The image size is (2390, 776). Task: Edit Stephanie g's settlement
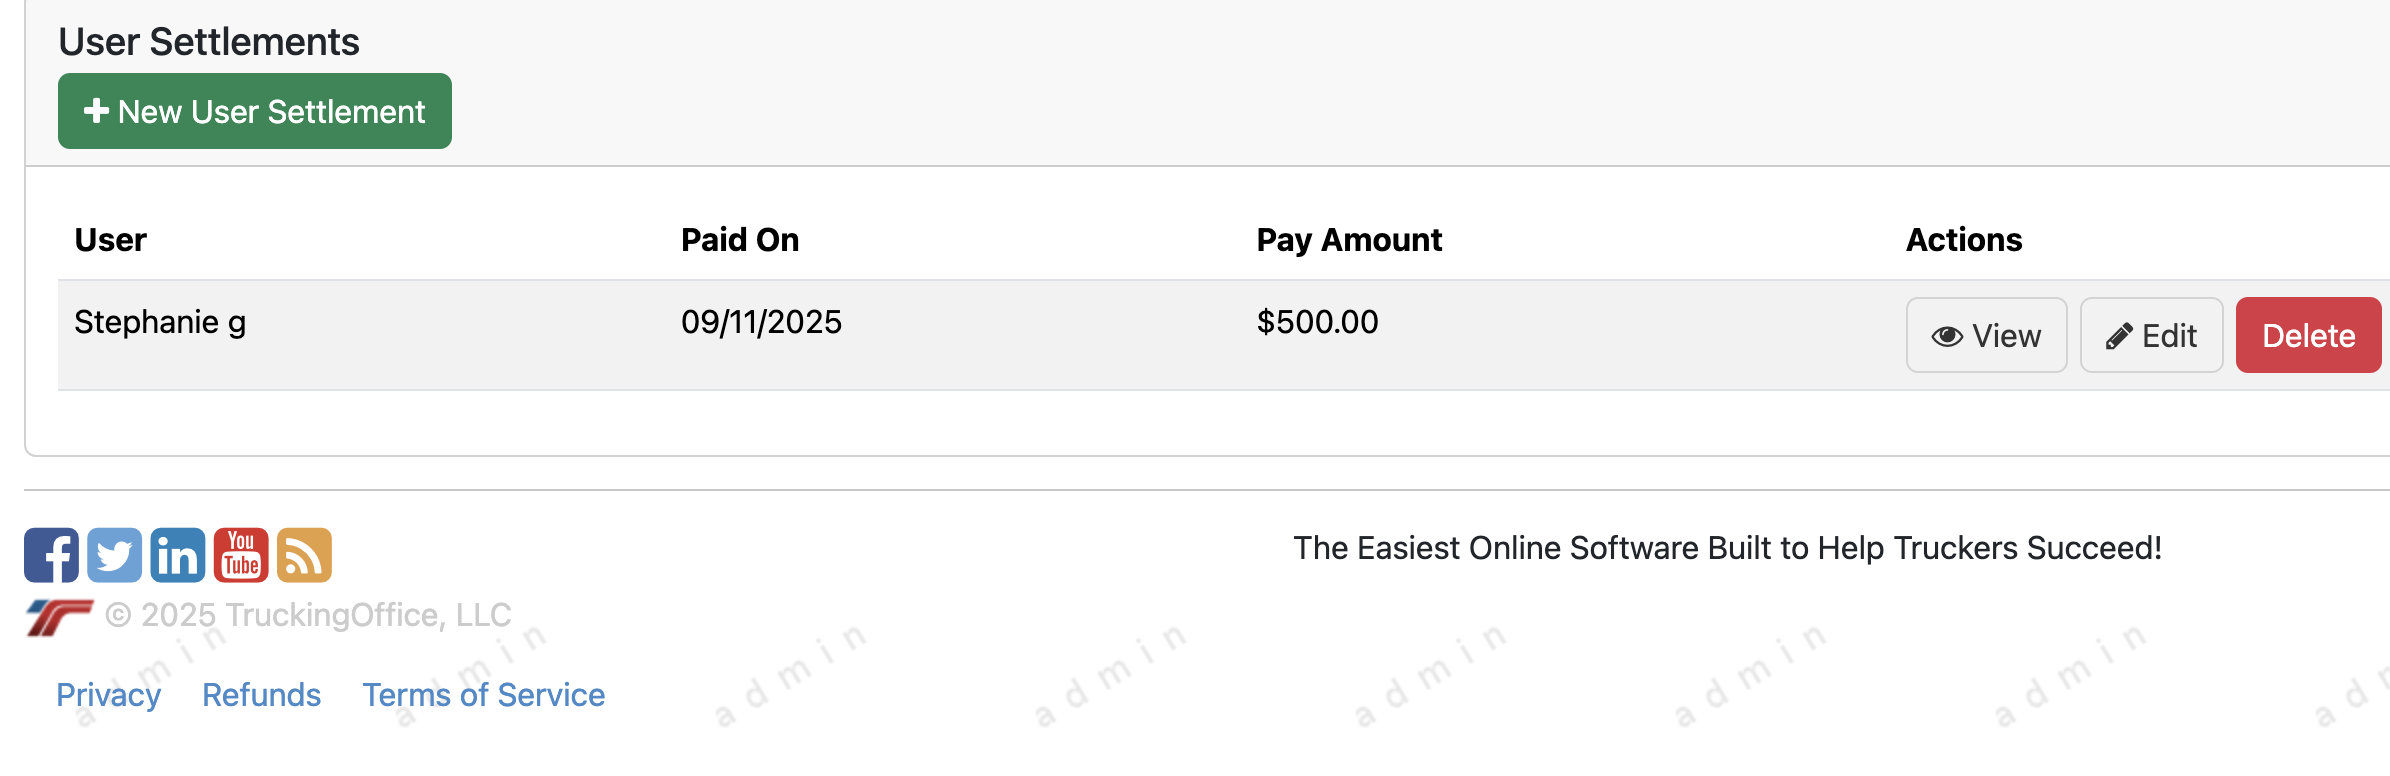(x=2151, y=336)
